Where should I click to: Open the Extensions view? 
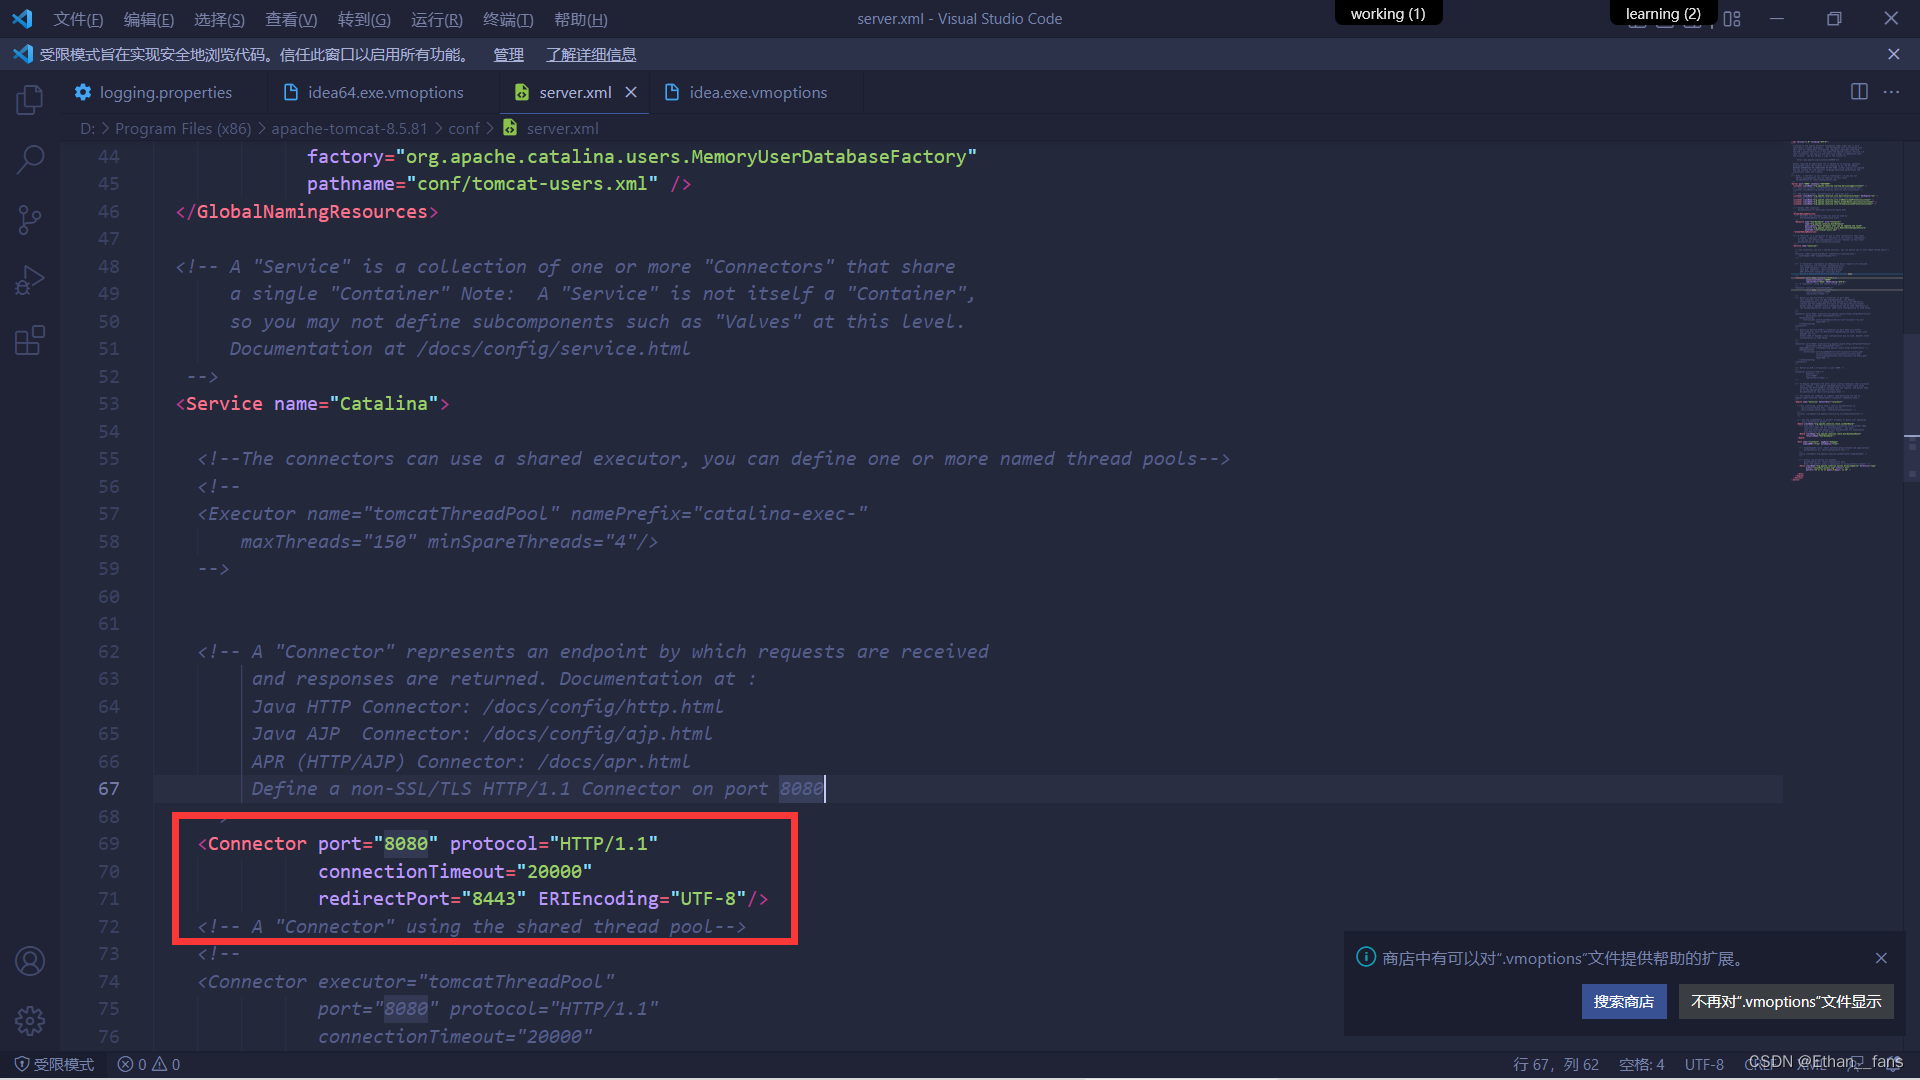tap(30, 340)
